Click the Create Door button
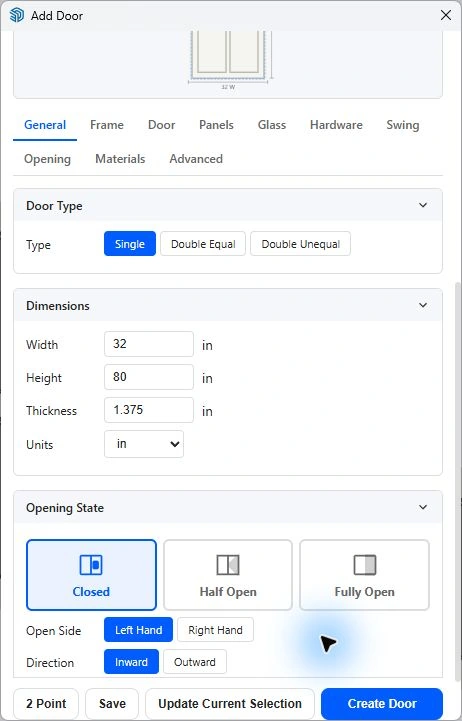 click(x=382, y=704)
